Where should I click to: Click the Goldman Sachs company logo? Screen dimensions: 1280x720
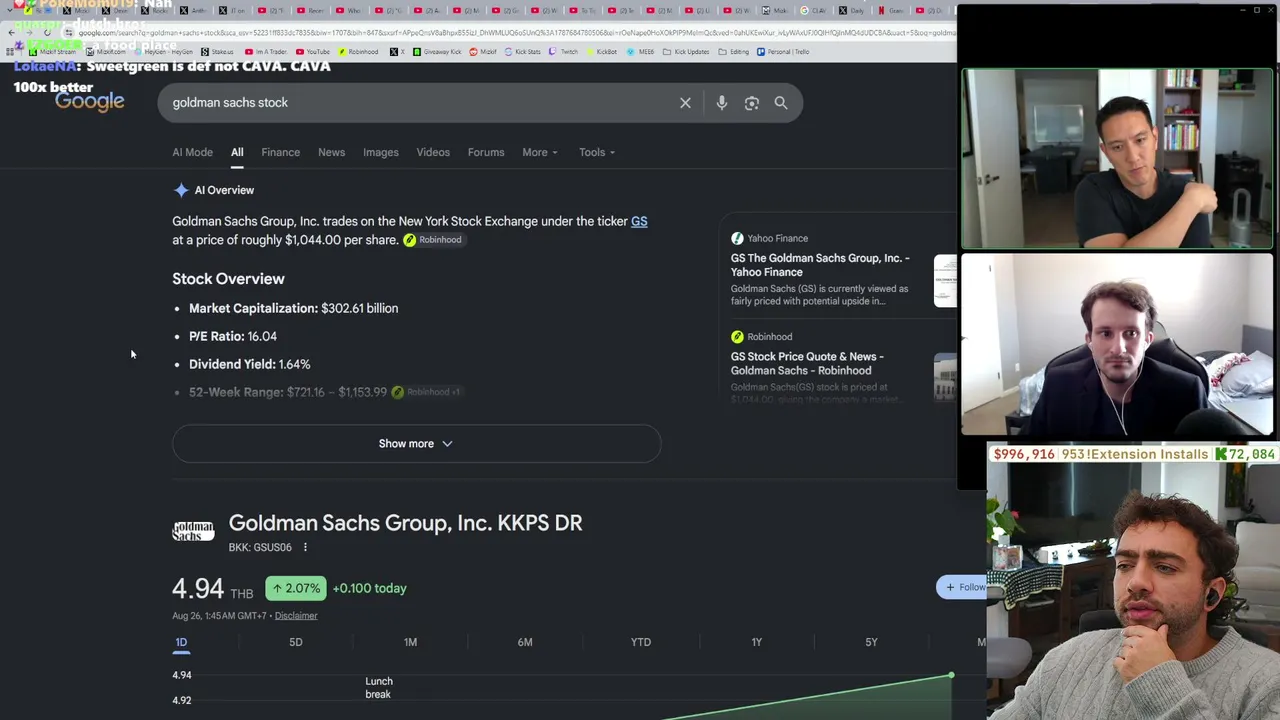(x=193, y=531)
